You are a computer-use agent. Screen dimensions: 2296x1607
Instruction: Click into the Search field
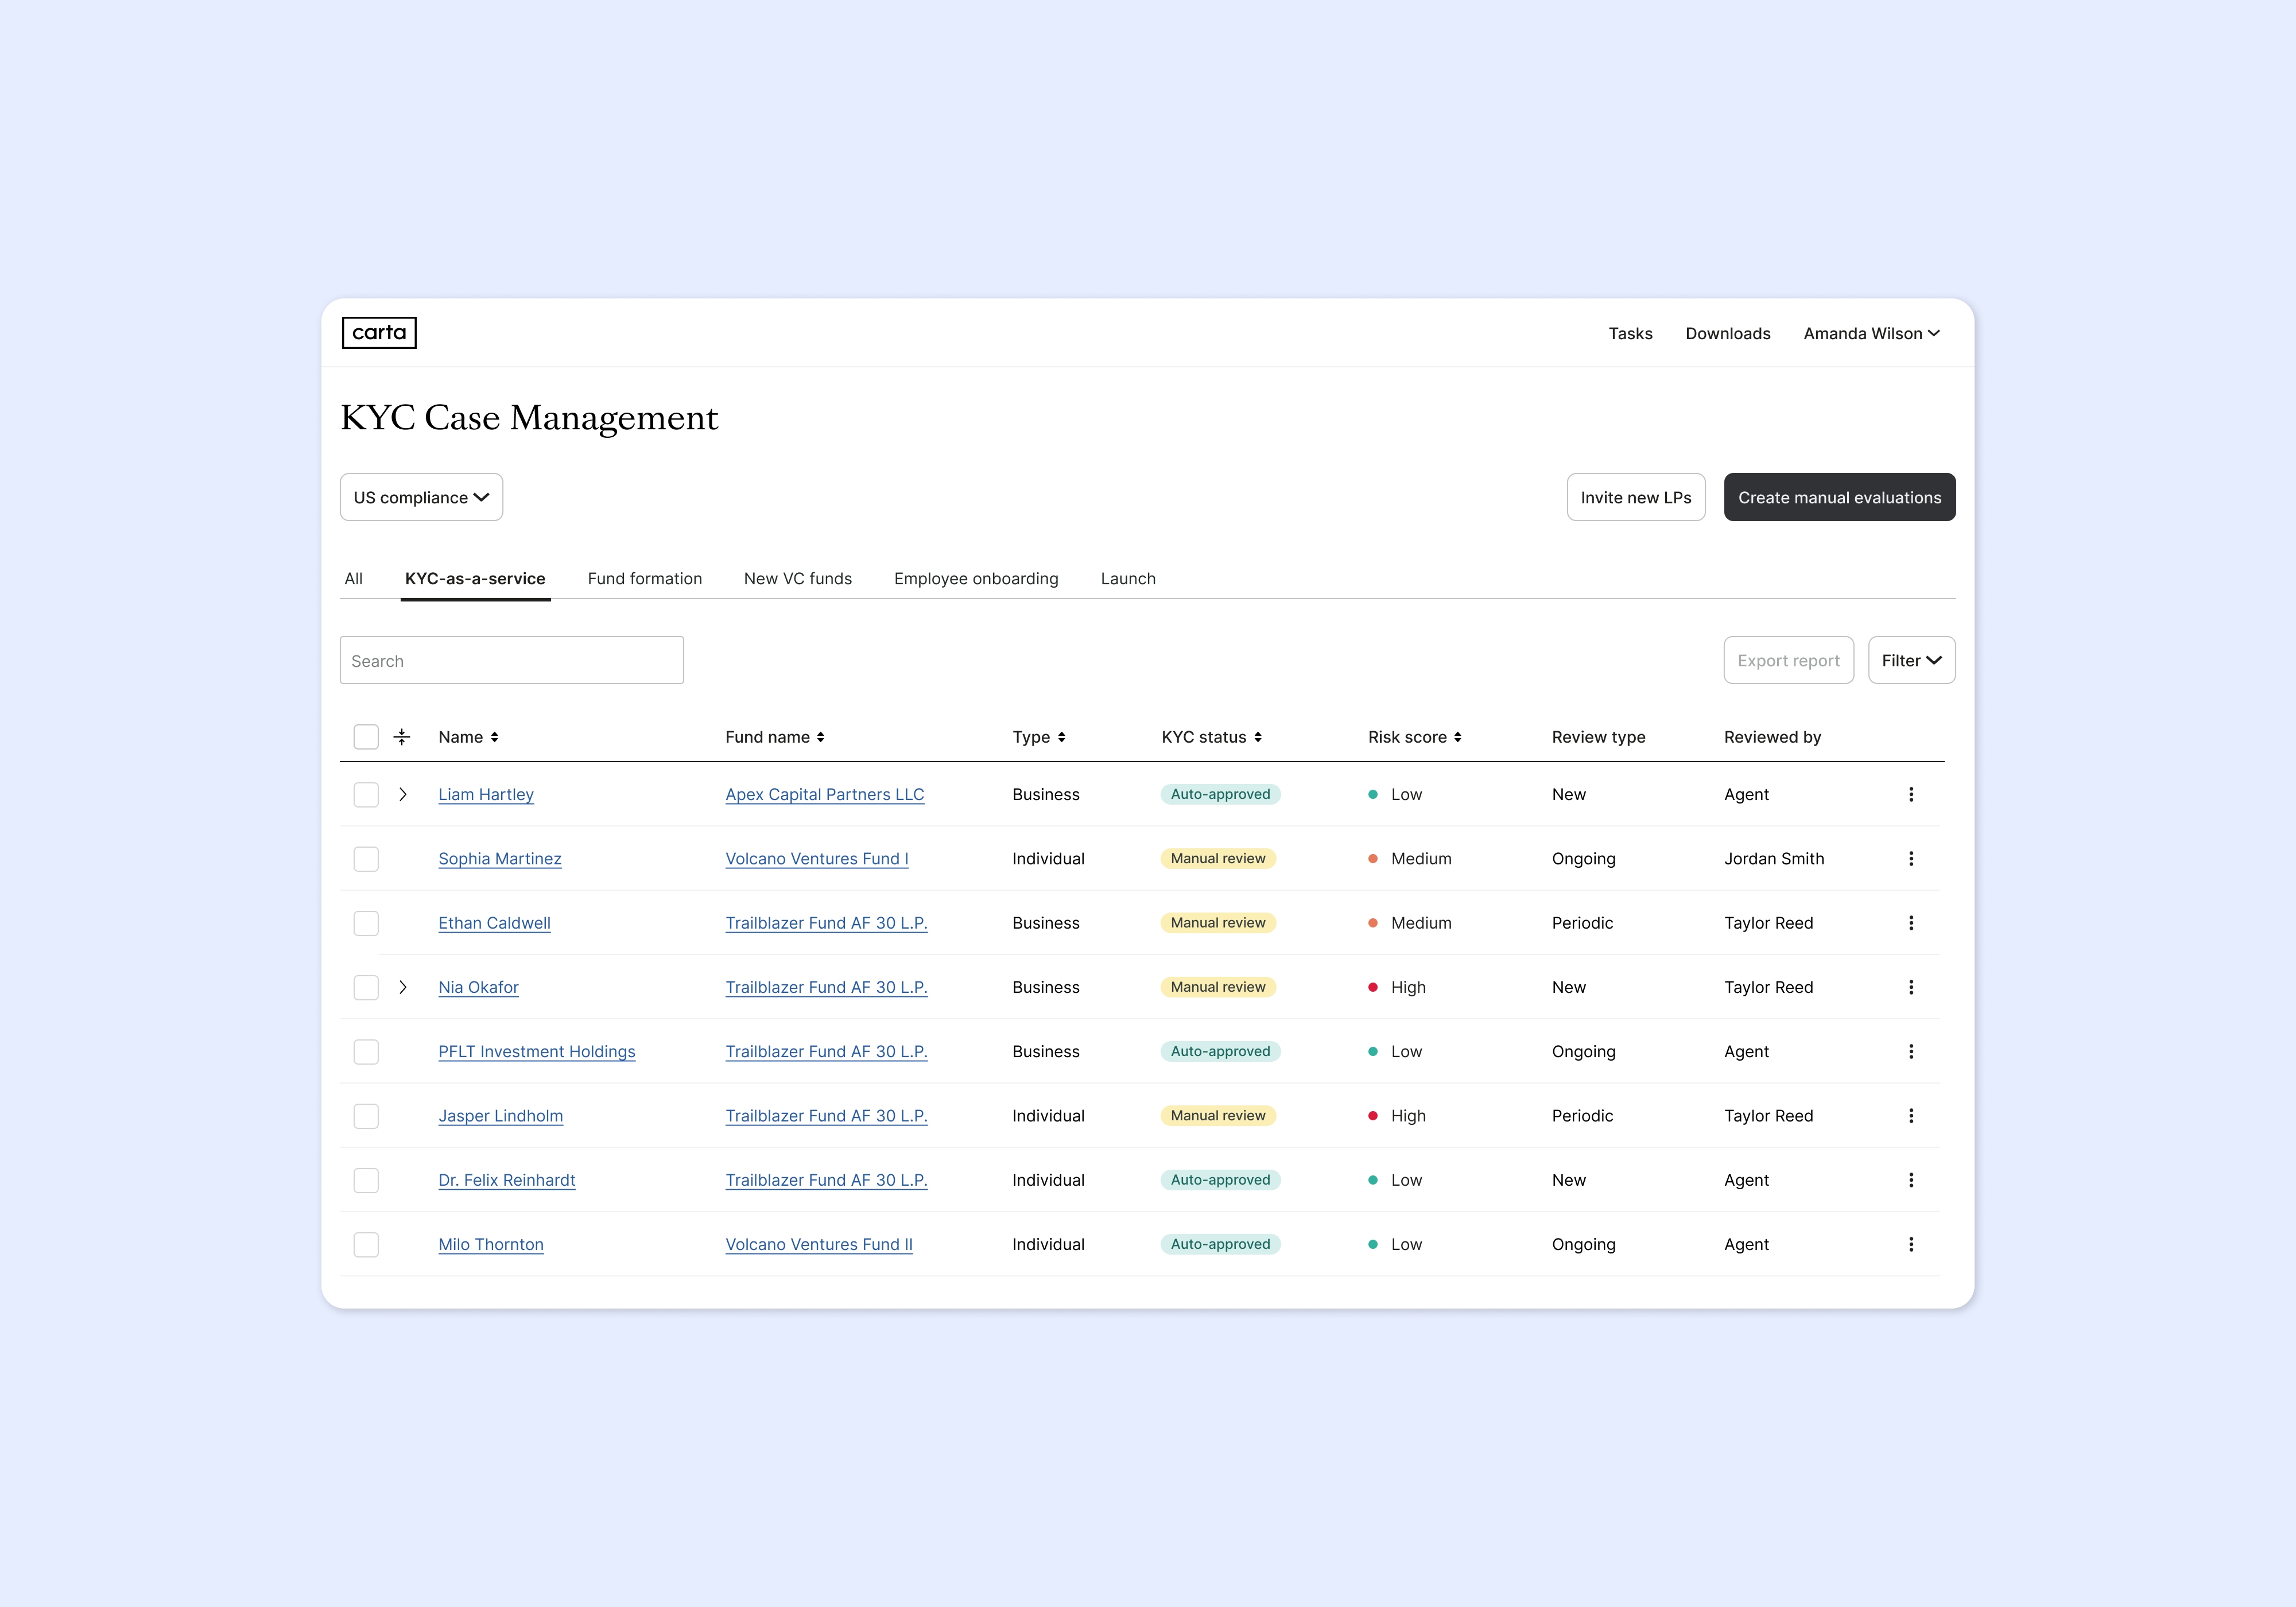[512, 660]
